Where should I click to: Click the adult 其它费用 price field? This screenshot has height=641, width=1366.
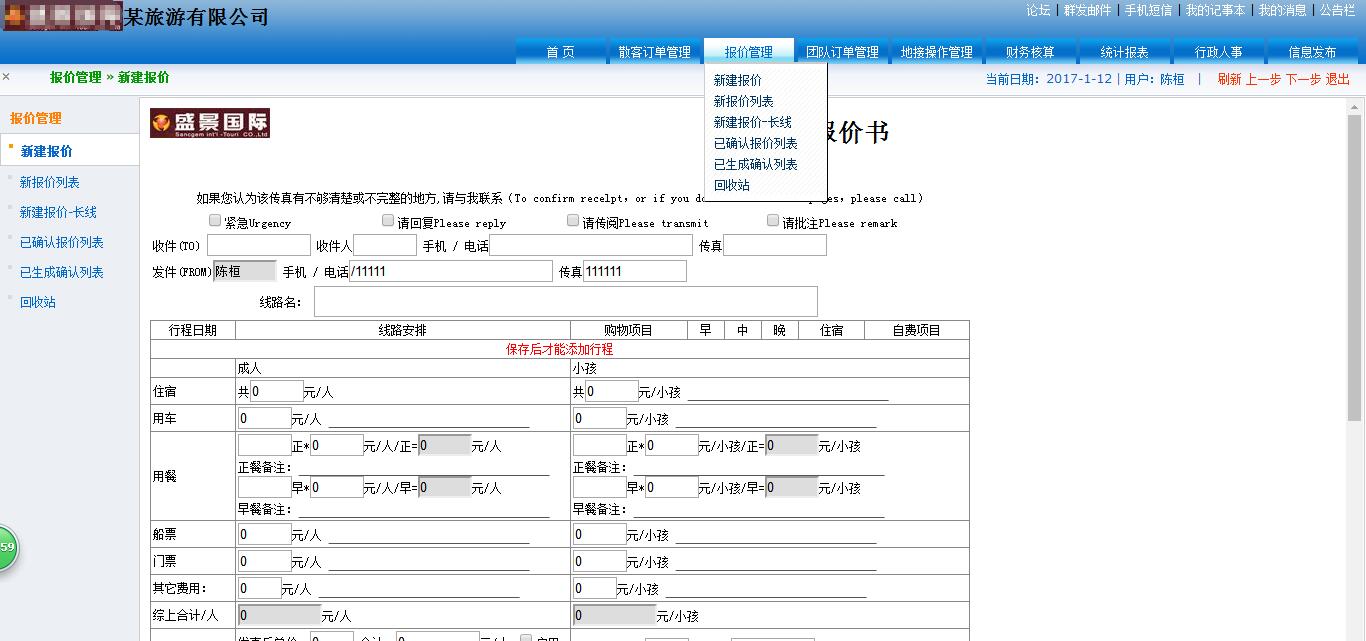260,589
